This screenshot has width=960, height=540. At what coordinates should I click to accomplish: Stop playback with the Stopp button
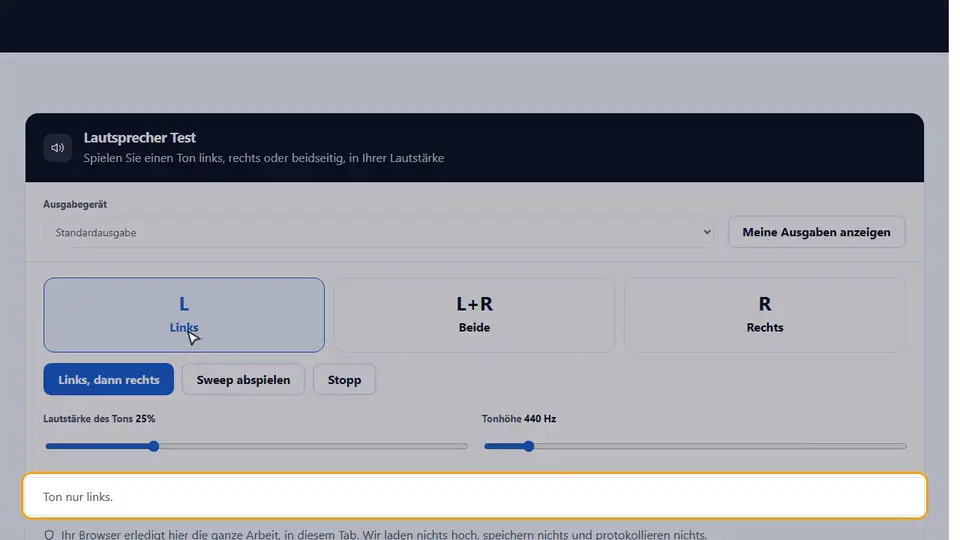click(x=344, y=380)
